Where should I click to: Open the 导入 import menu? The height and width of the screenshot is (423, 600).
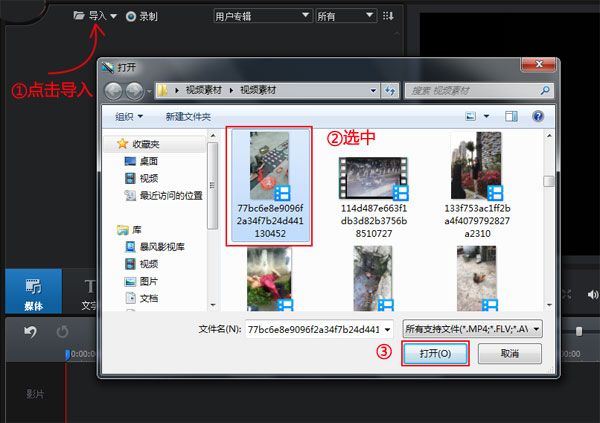coord(95,16)
